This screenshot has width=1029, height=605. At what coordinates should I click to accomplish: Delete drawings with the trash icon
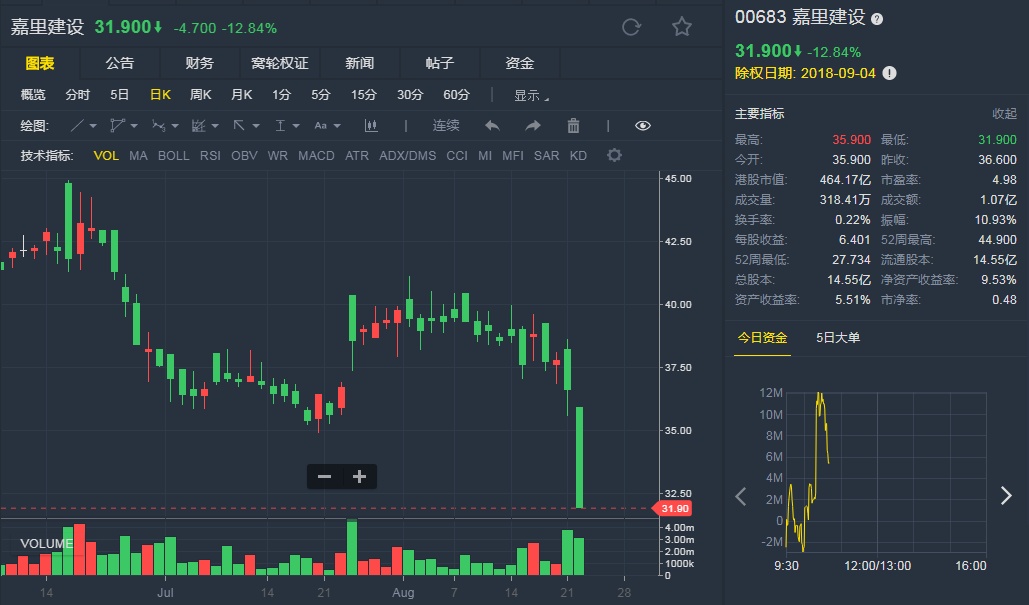573,126
